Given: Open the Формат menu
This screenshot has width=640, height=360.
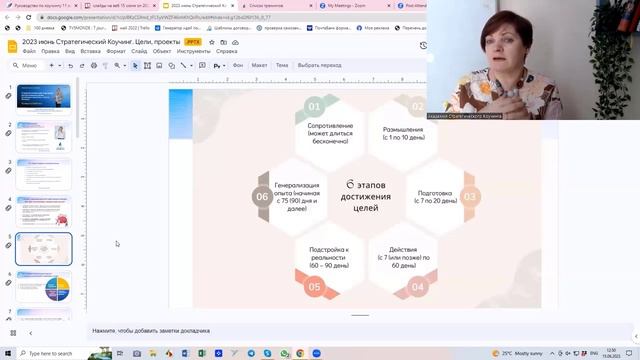Looking at the screenshot, I should 116,51.
